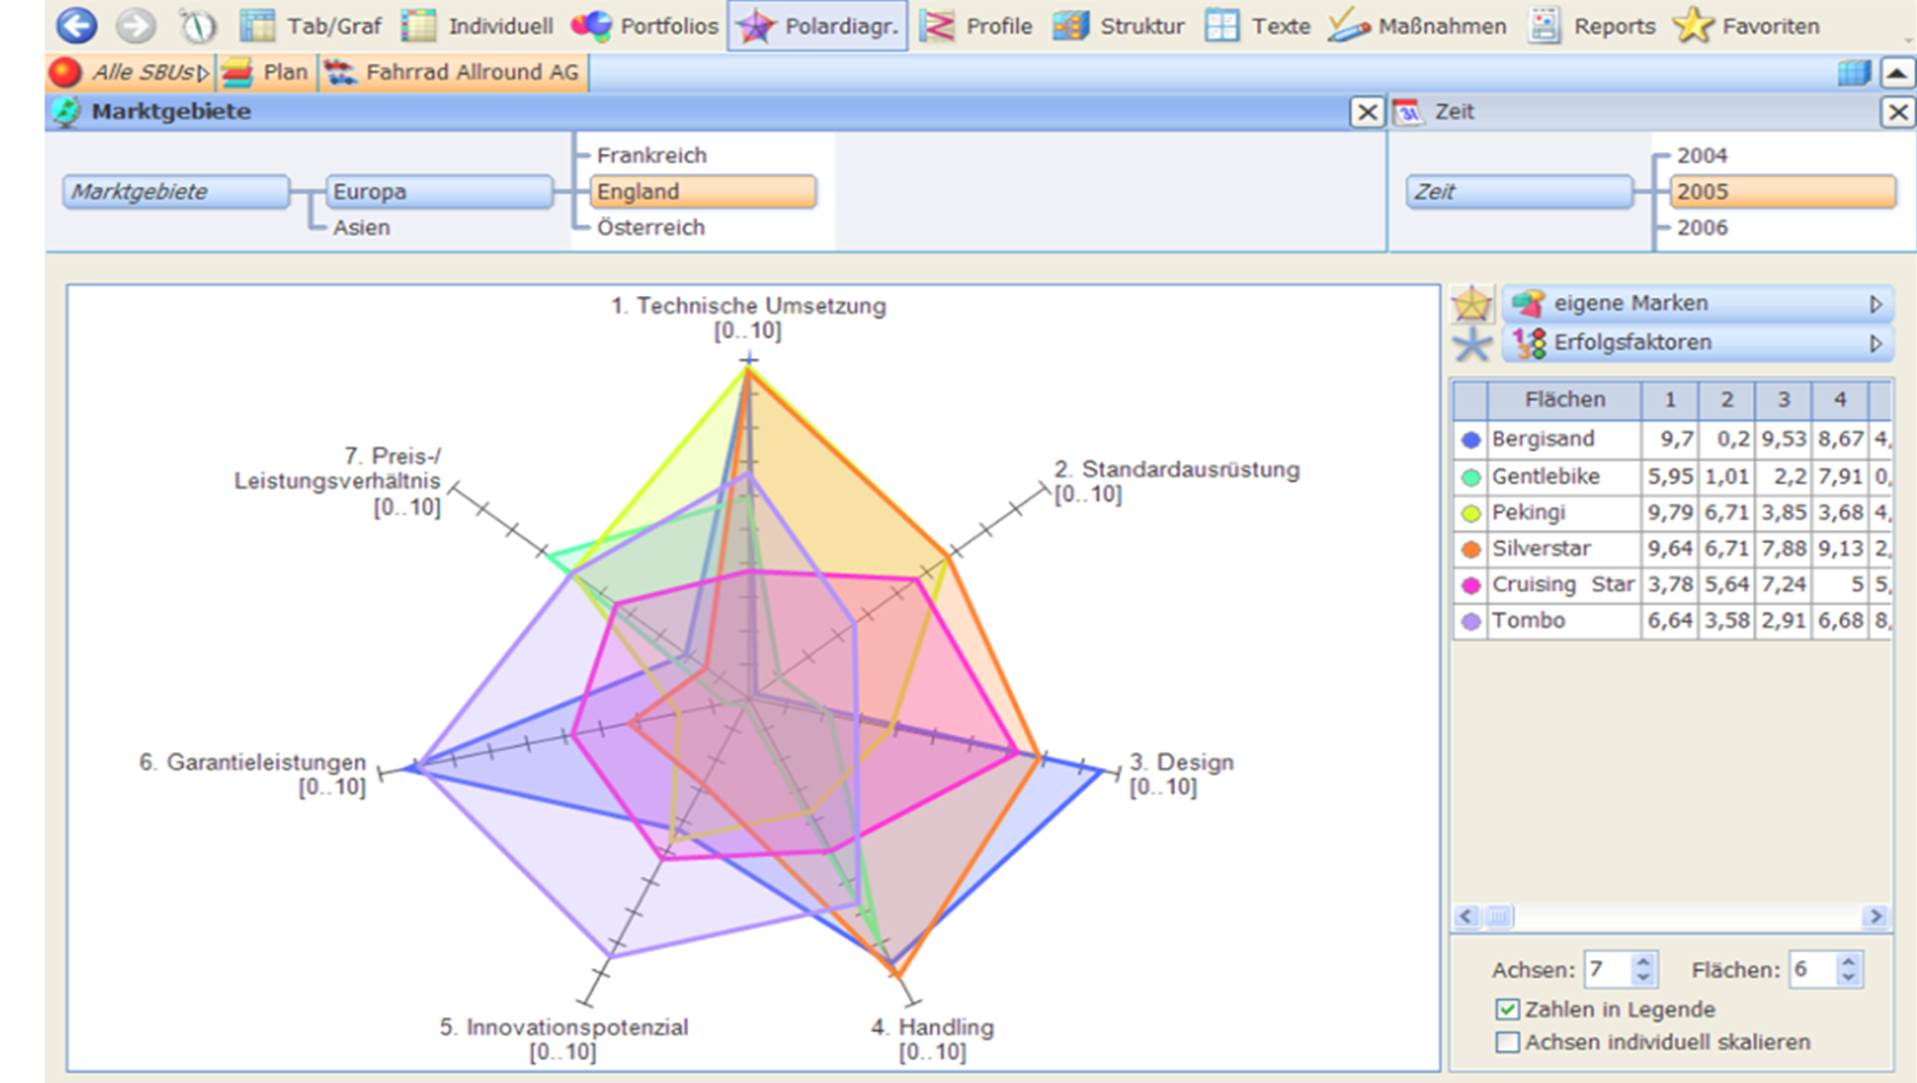Switch to Portfolios view

click(x=645, y=26)
